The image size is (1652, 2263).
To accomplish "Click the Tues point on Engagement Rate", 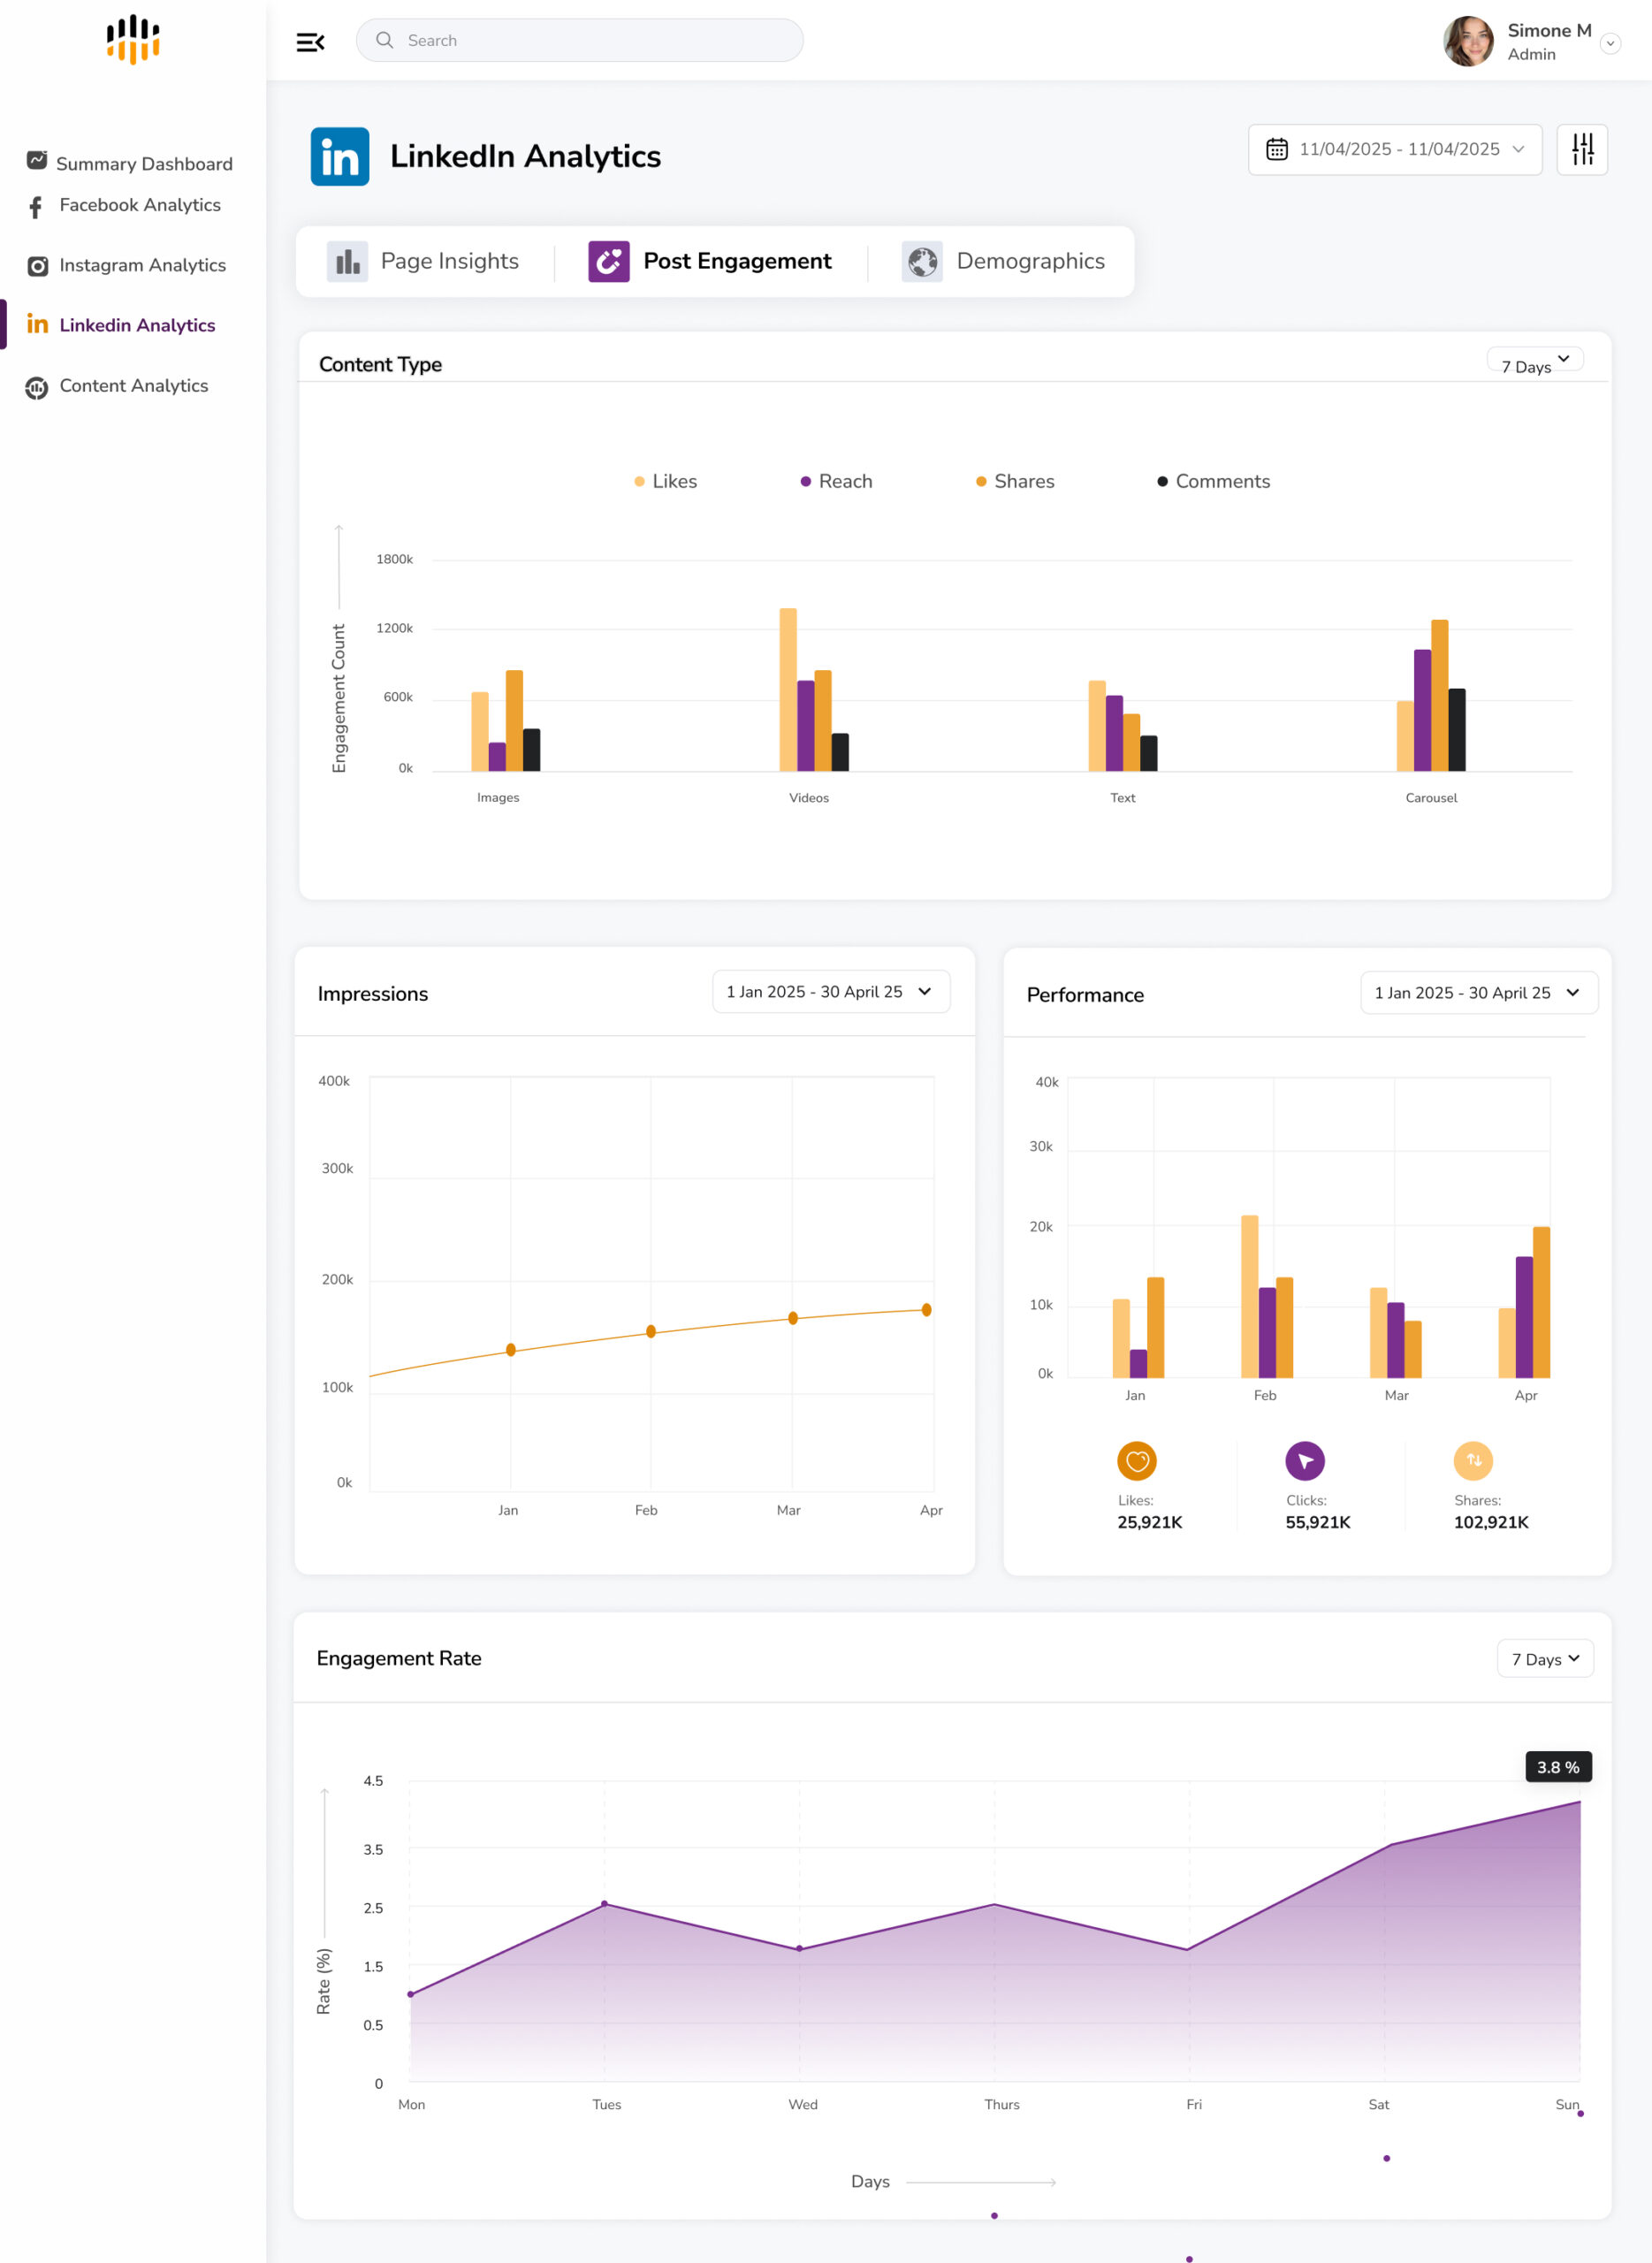I will click(x=604, y=1903).
